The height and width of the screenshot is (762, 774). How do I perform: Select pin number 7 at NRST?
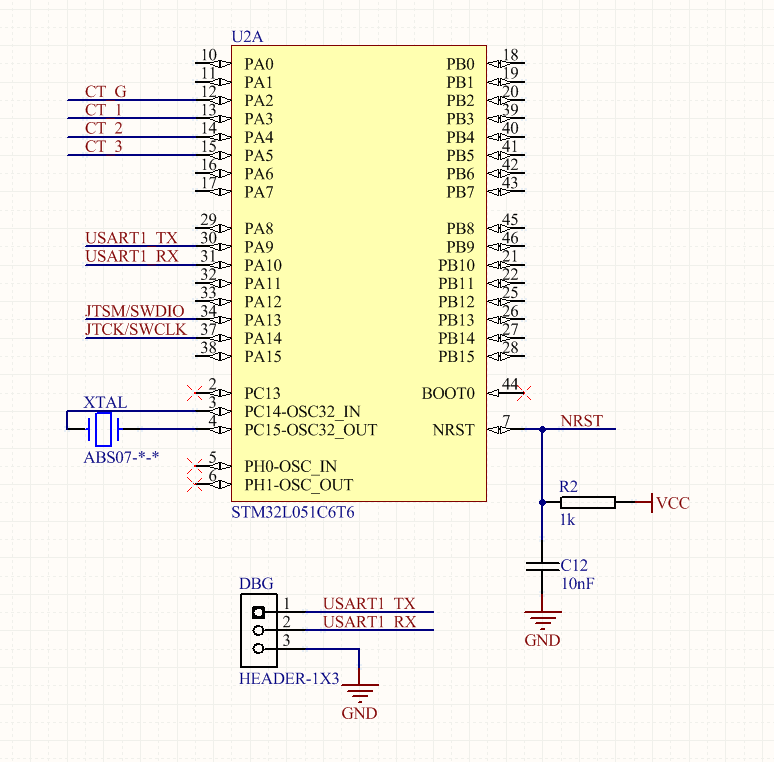[506, 420]
